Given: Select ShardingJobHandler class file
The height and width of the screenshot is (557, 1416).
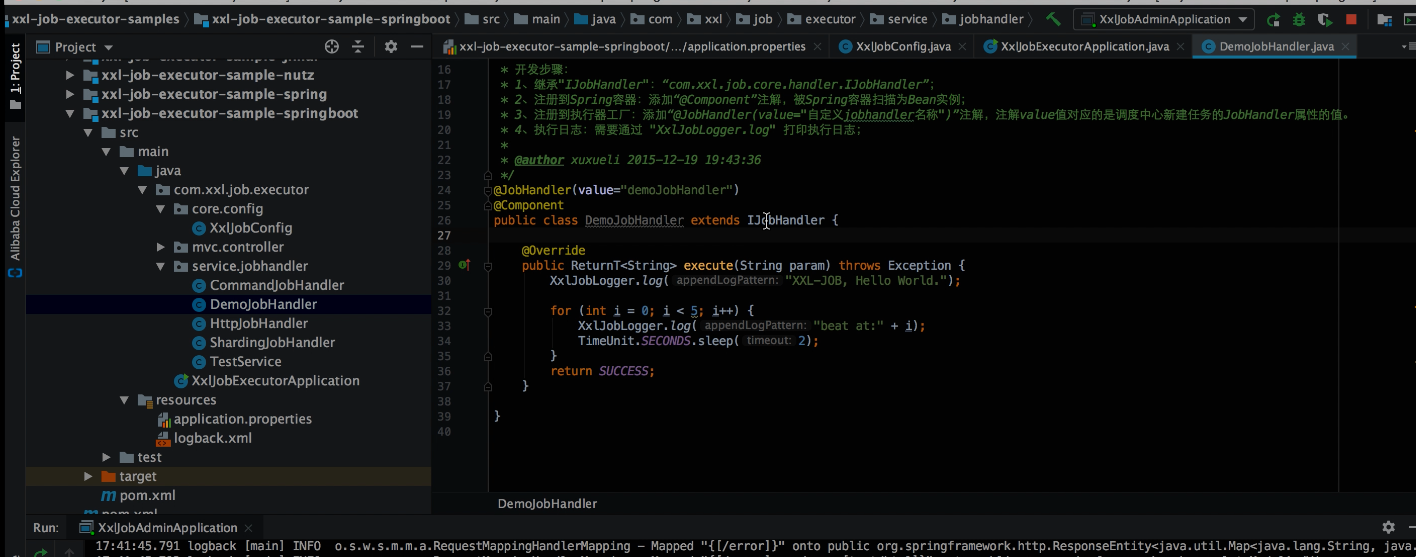Looking at the screenshot, I should click(x=272, y=342).
